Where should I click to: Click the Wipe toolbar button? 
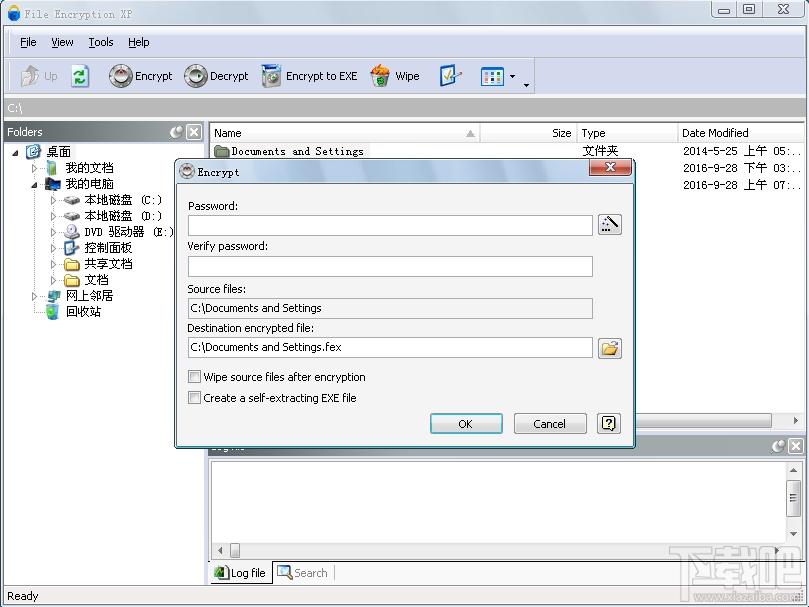click(x=395, y=76)
